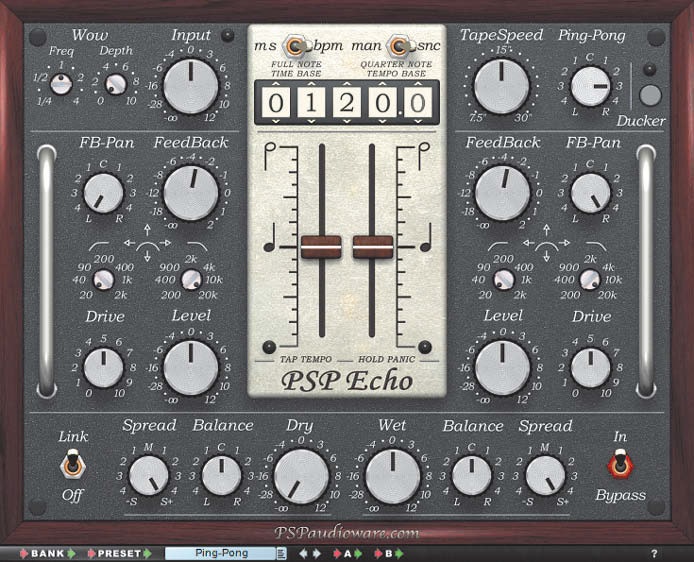Go to next preset with grey right arrow
Viewport: 694px width, 562px height.
(x=317, y=553)
